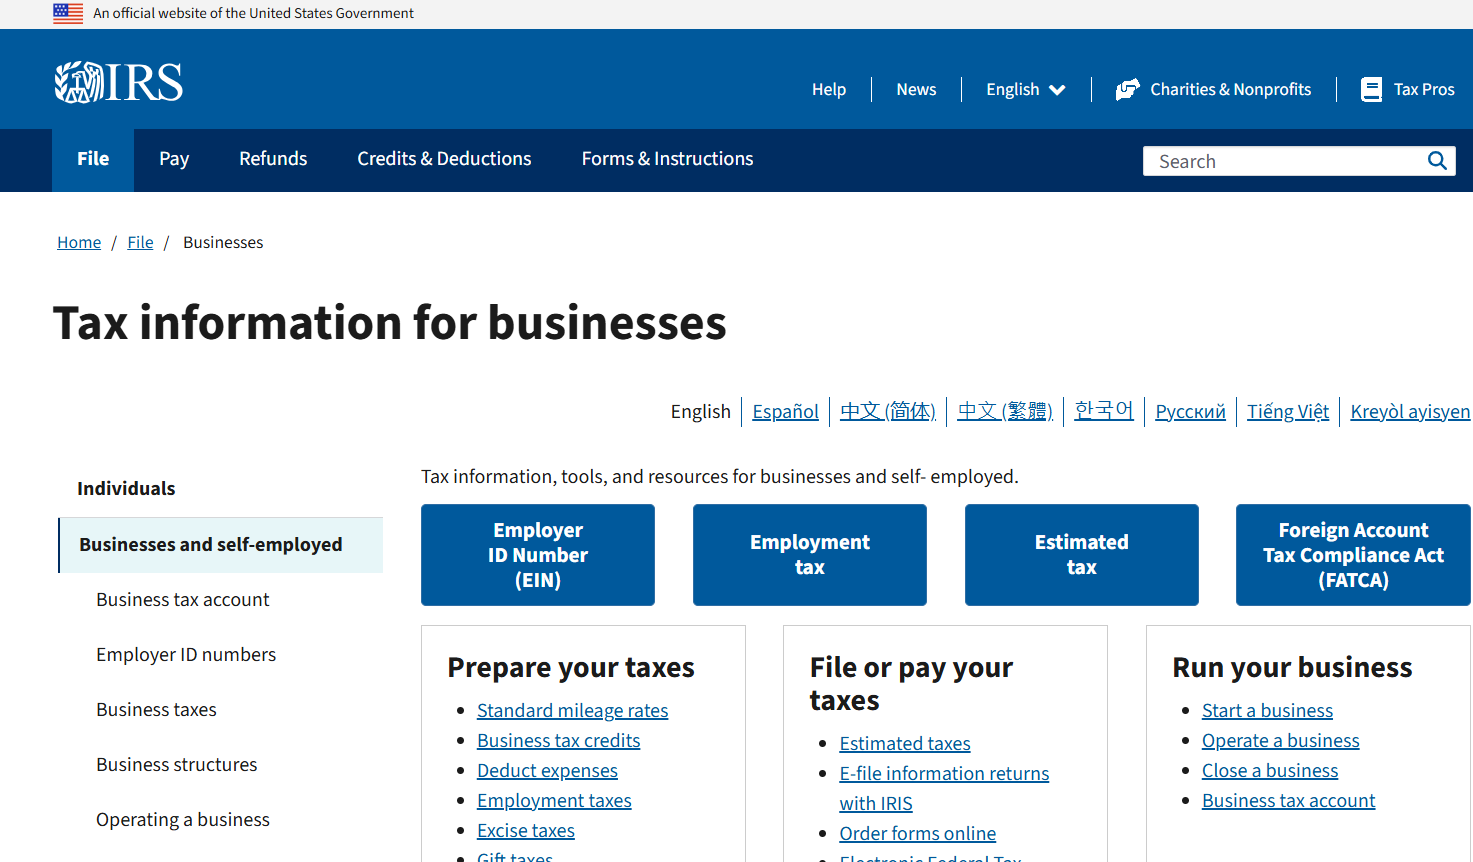Expand the English language dropdown
This screenshot has height=862, width=1473.
[1025, 90]
